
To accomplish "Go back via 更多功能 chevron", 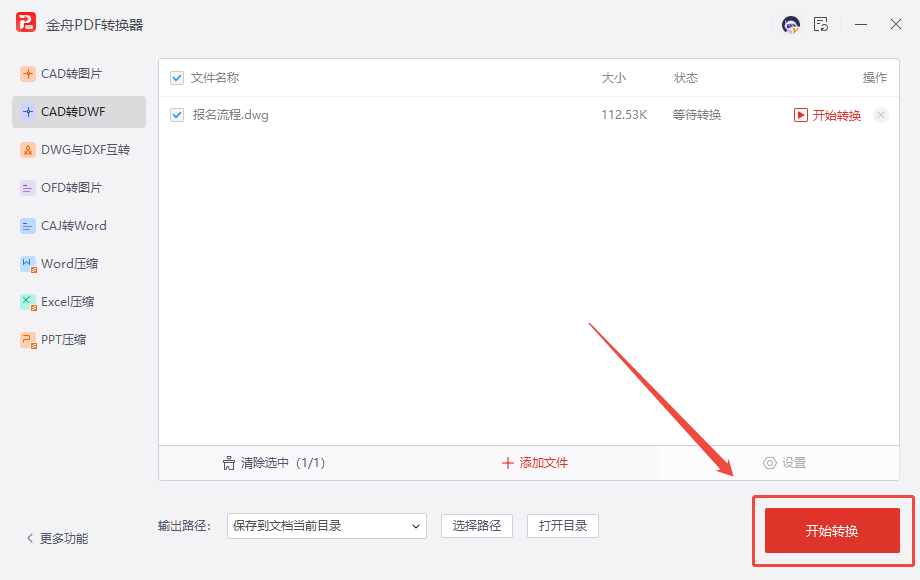I will coord(30,538).
